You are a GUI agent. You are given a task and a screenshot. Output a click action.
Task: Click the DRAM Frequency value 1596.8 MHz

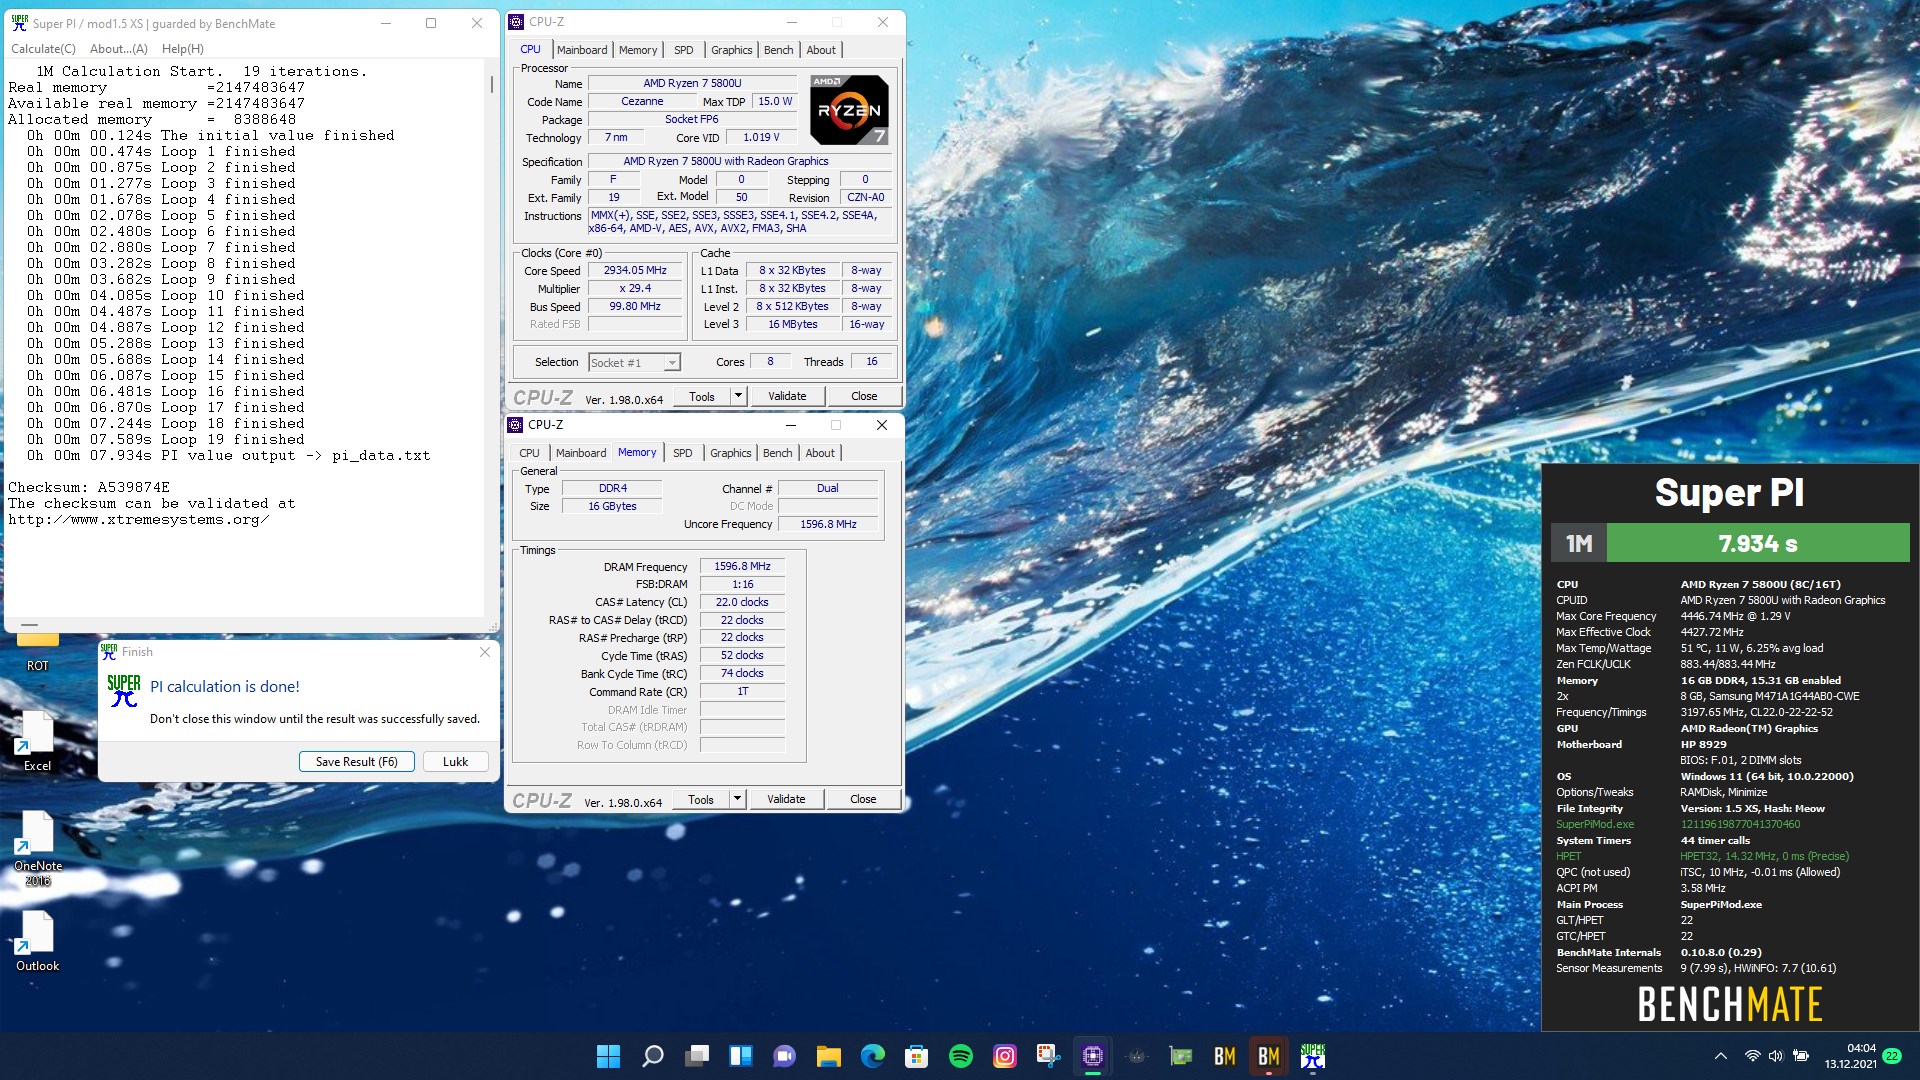click(742, 566)
